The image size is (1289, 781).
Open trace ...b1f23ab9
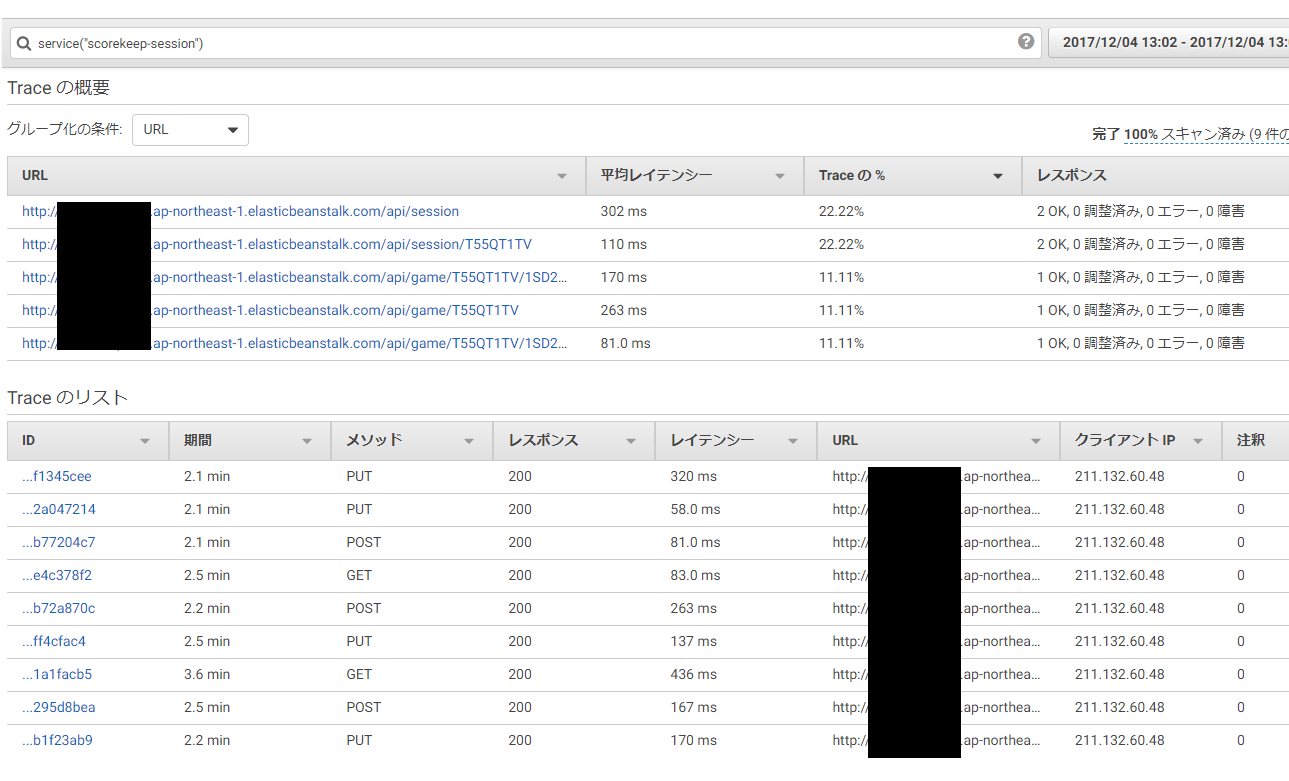(x=57, y=740)
